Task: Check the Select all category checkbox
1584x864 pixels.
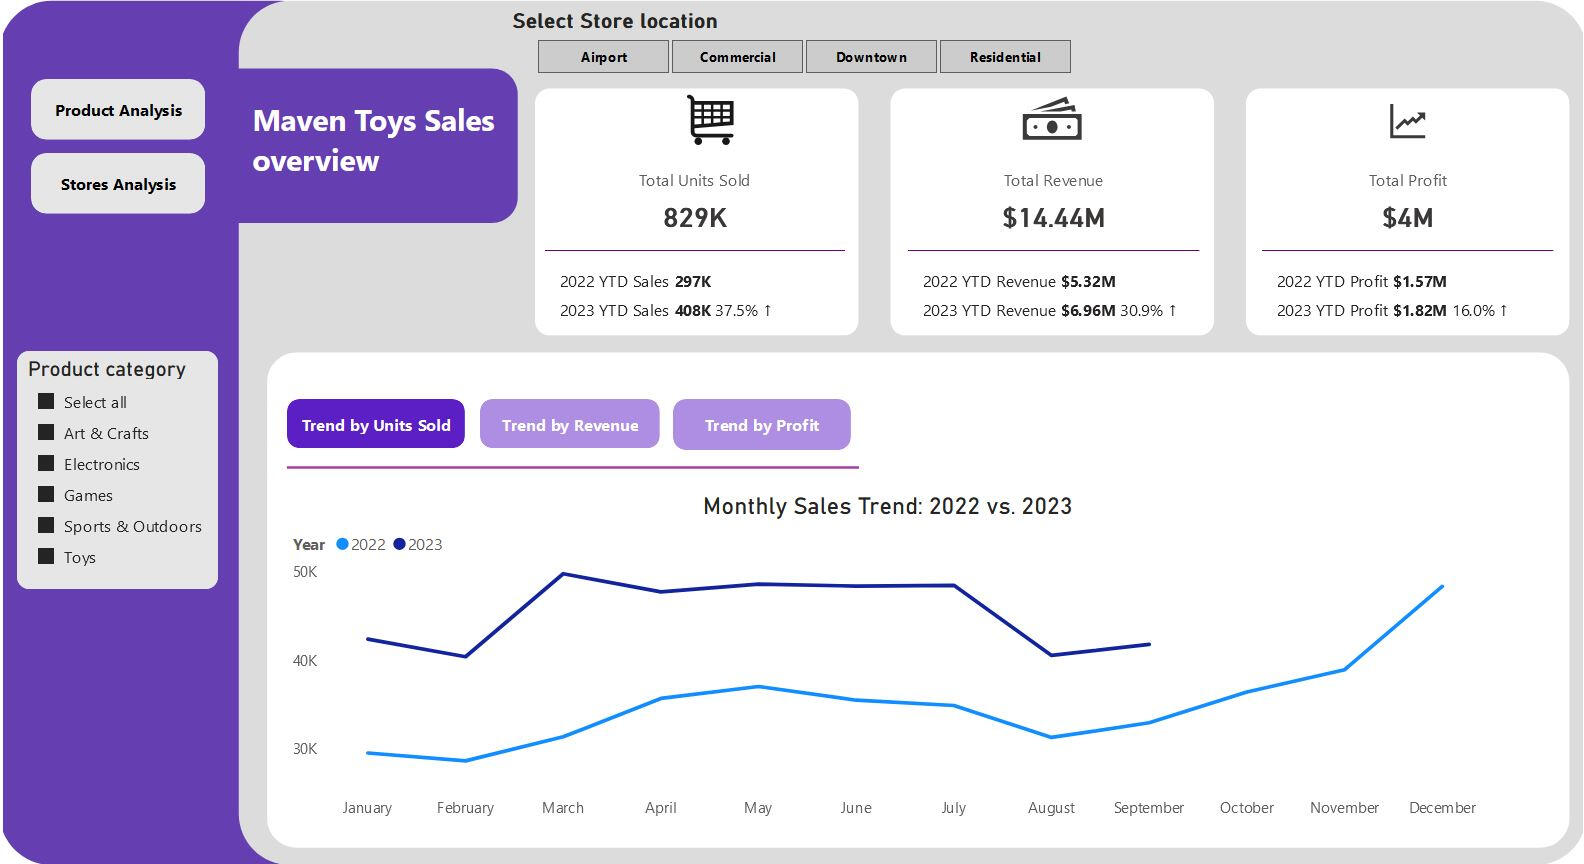Action: [x=46, y=402]
